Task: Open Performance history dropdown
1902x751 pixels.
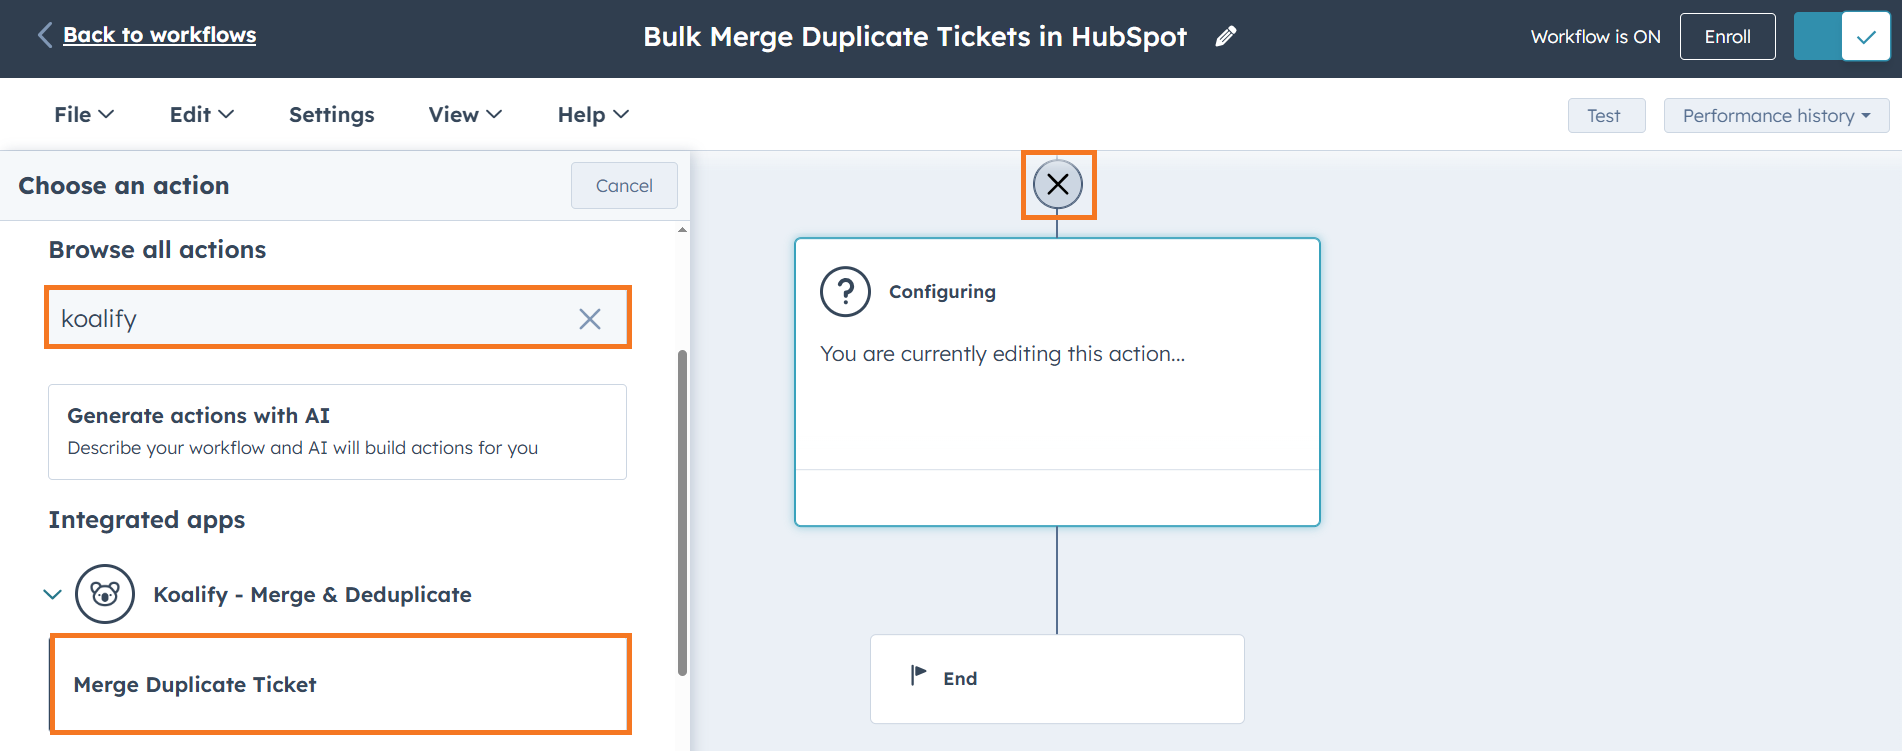Action: [x=1776, y=116]
